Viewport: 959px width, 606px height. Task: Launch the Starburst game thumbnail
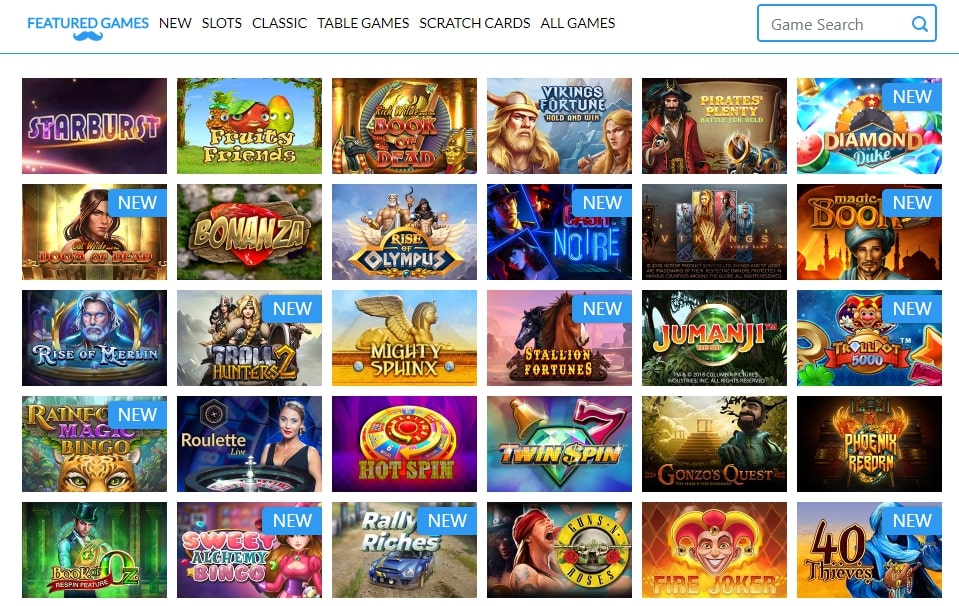click(x=94, y=126)
